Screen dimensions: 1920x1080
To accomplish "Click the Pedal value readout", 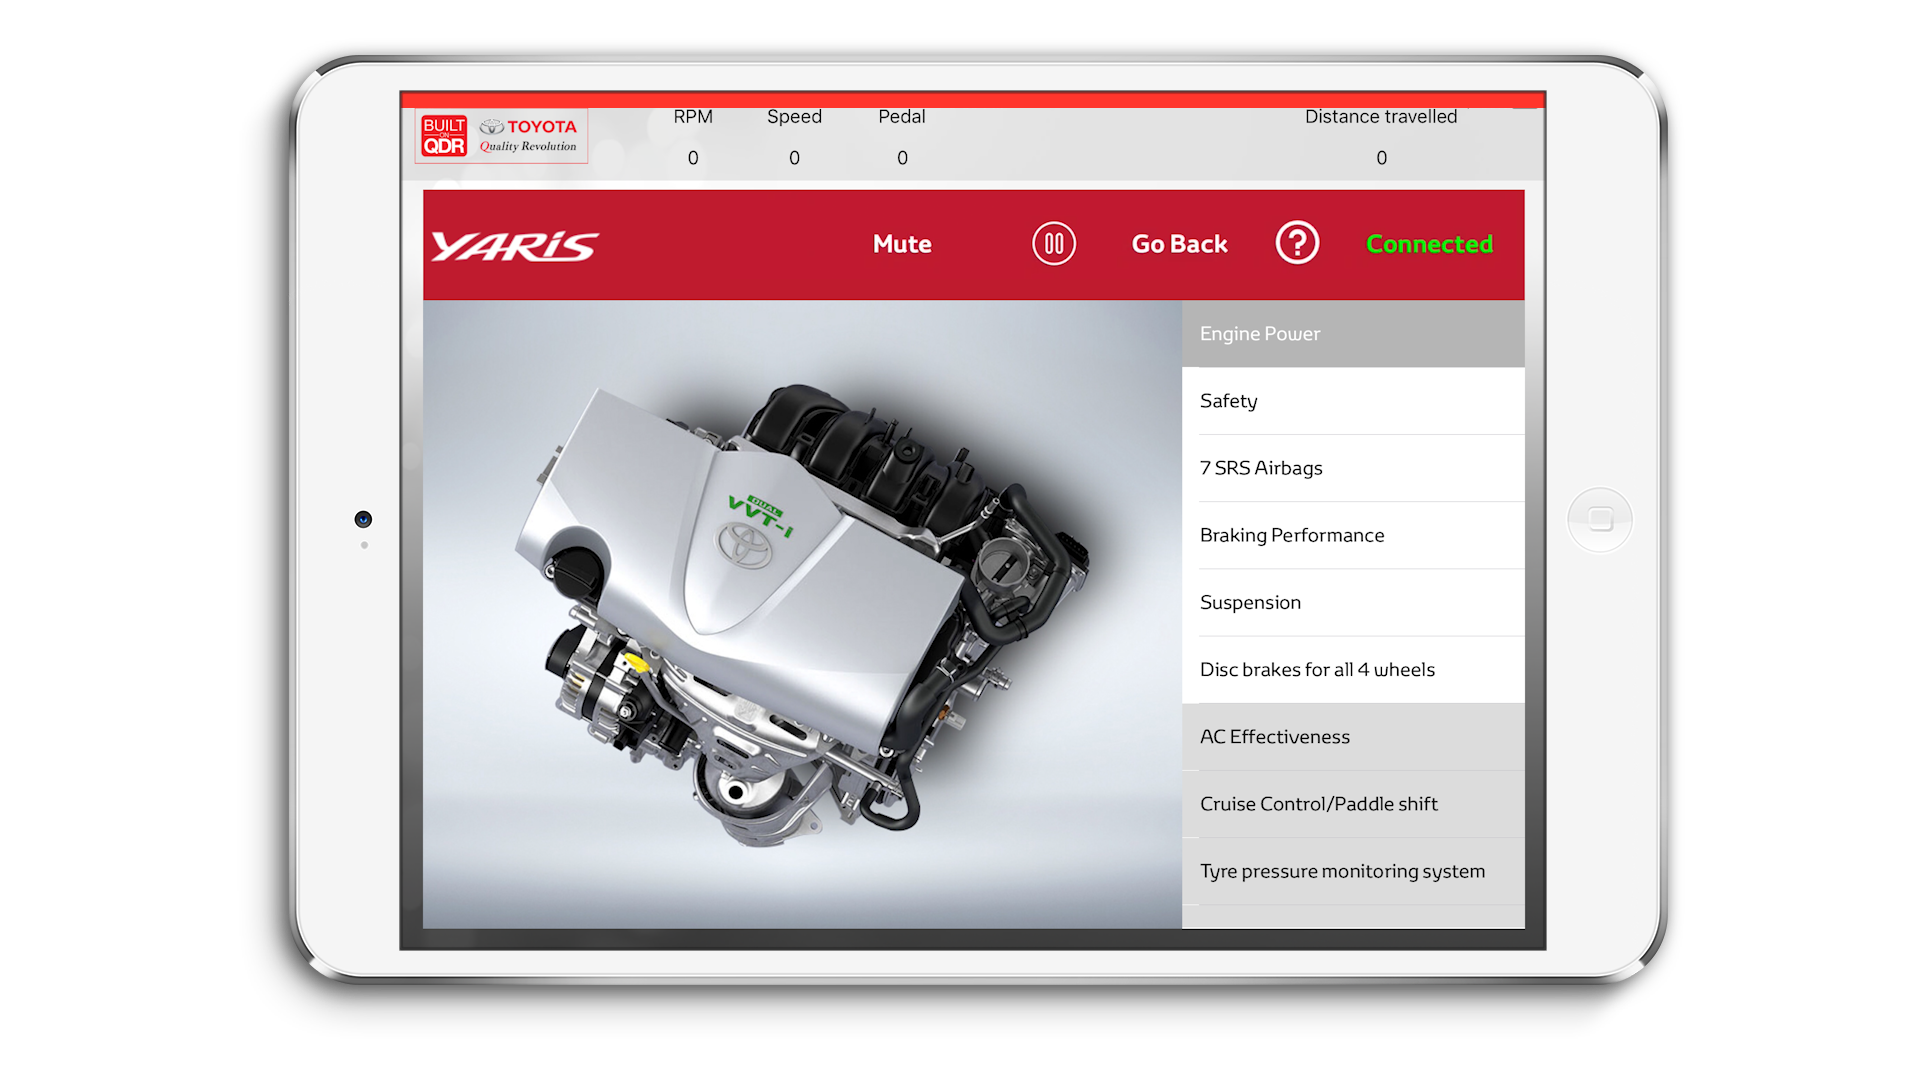I will click(x=901, y=157).
